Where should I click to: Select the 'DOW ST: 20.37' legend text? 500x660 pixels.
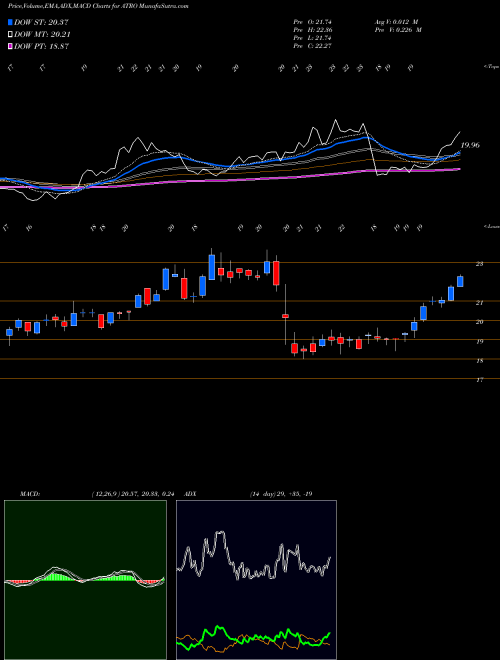coord(41,22)
